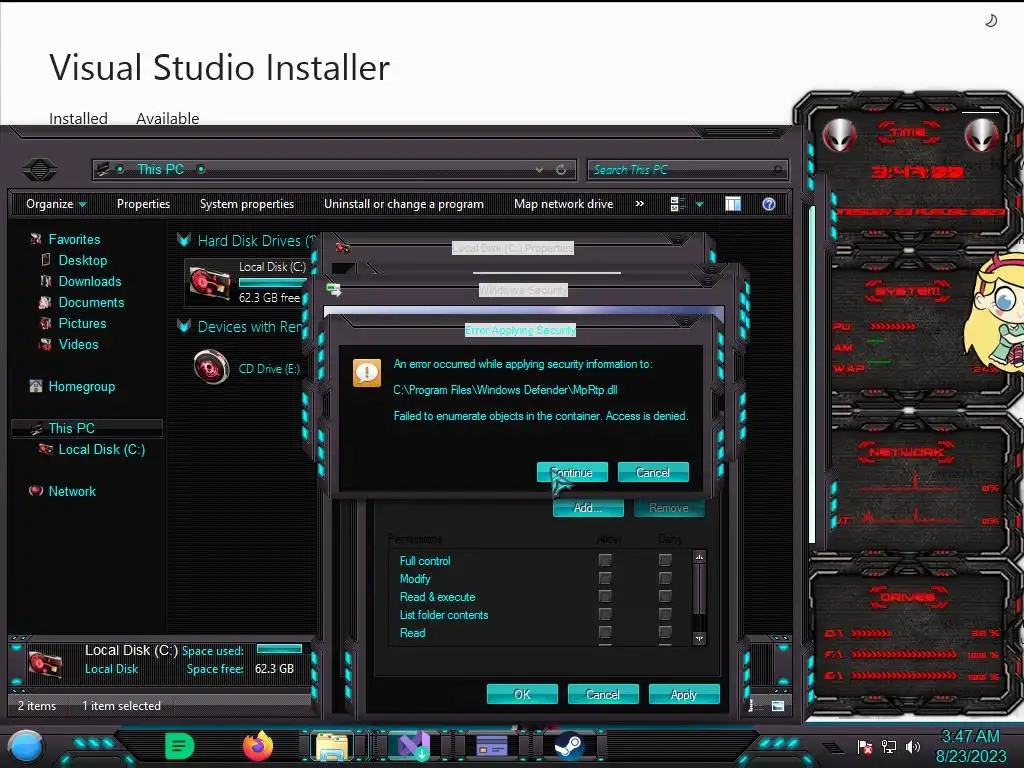Open Firefox from the taskbar
The image size is (1024, 768).
coord(258,746)
